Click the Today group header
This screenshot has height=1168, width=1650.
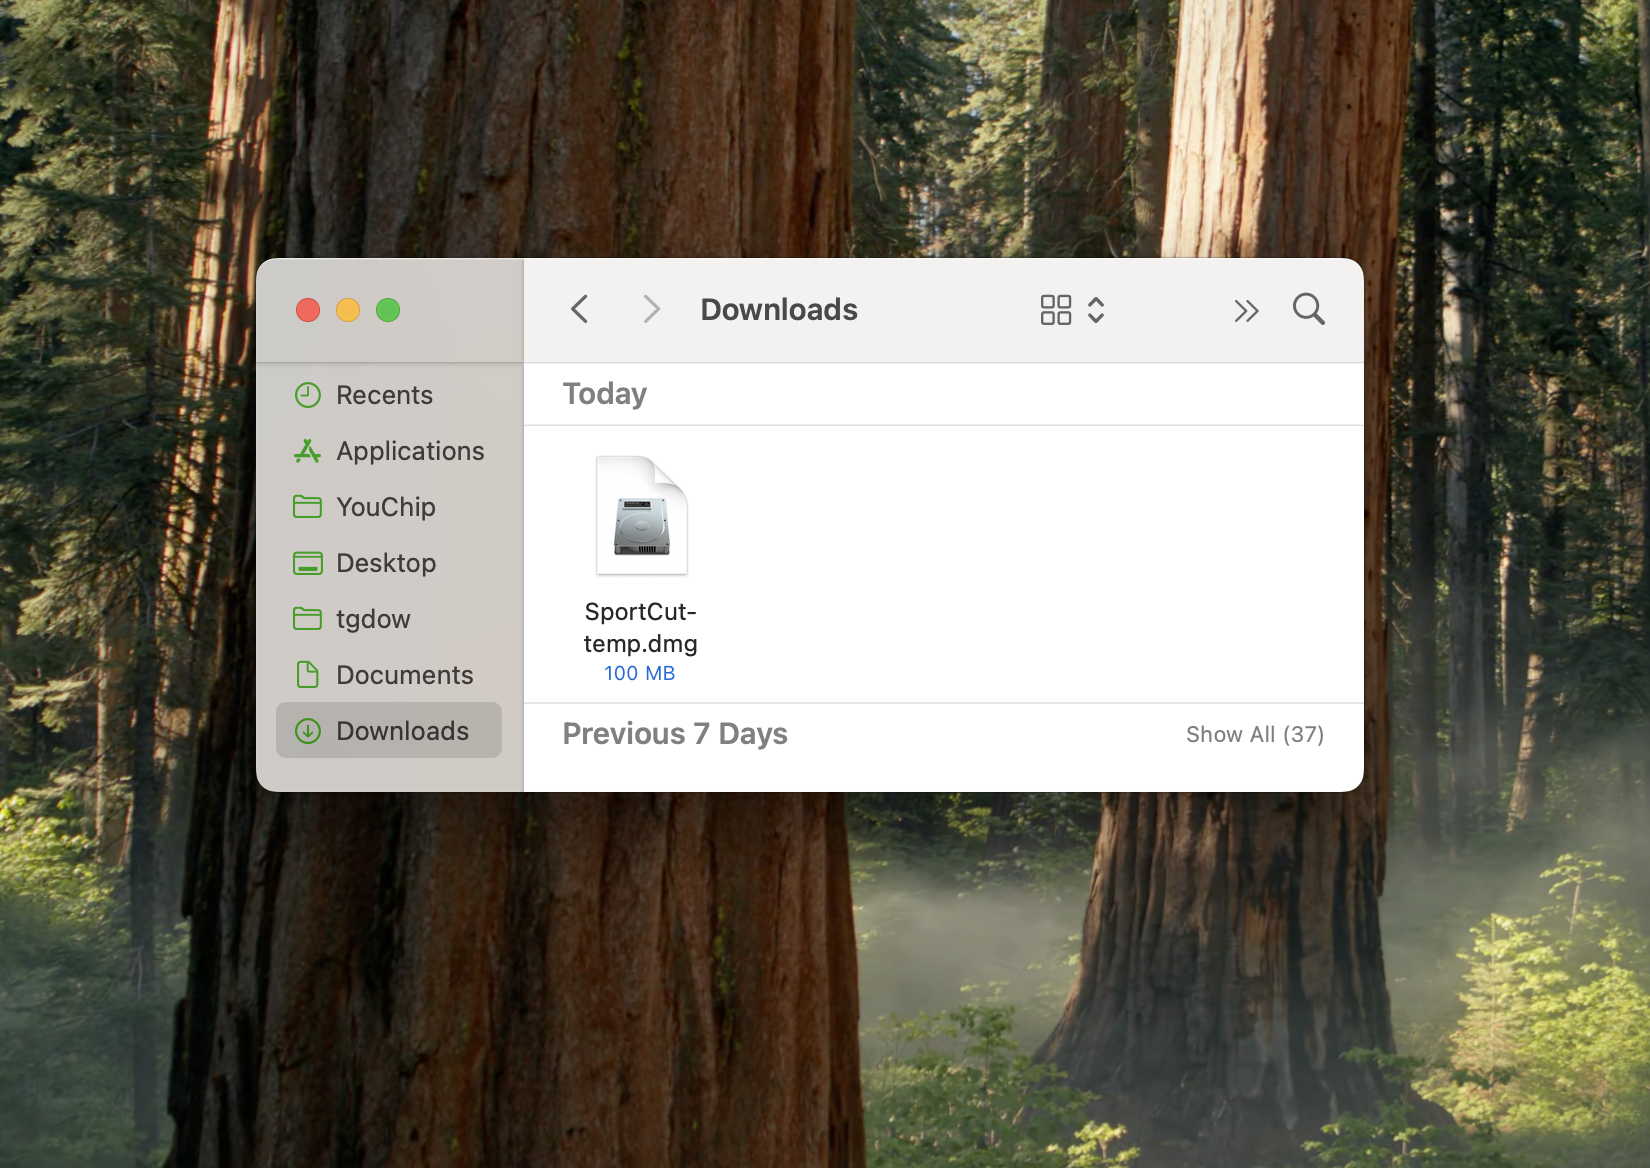[x=604, y=394]
